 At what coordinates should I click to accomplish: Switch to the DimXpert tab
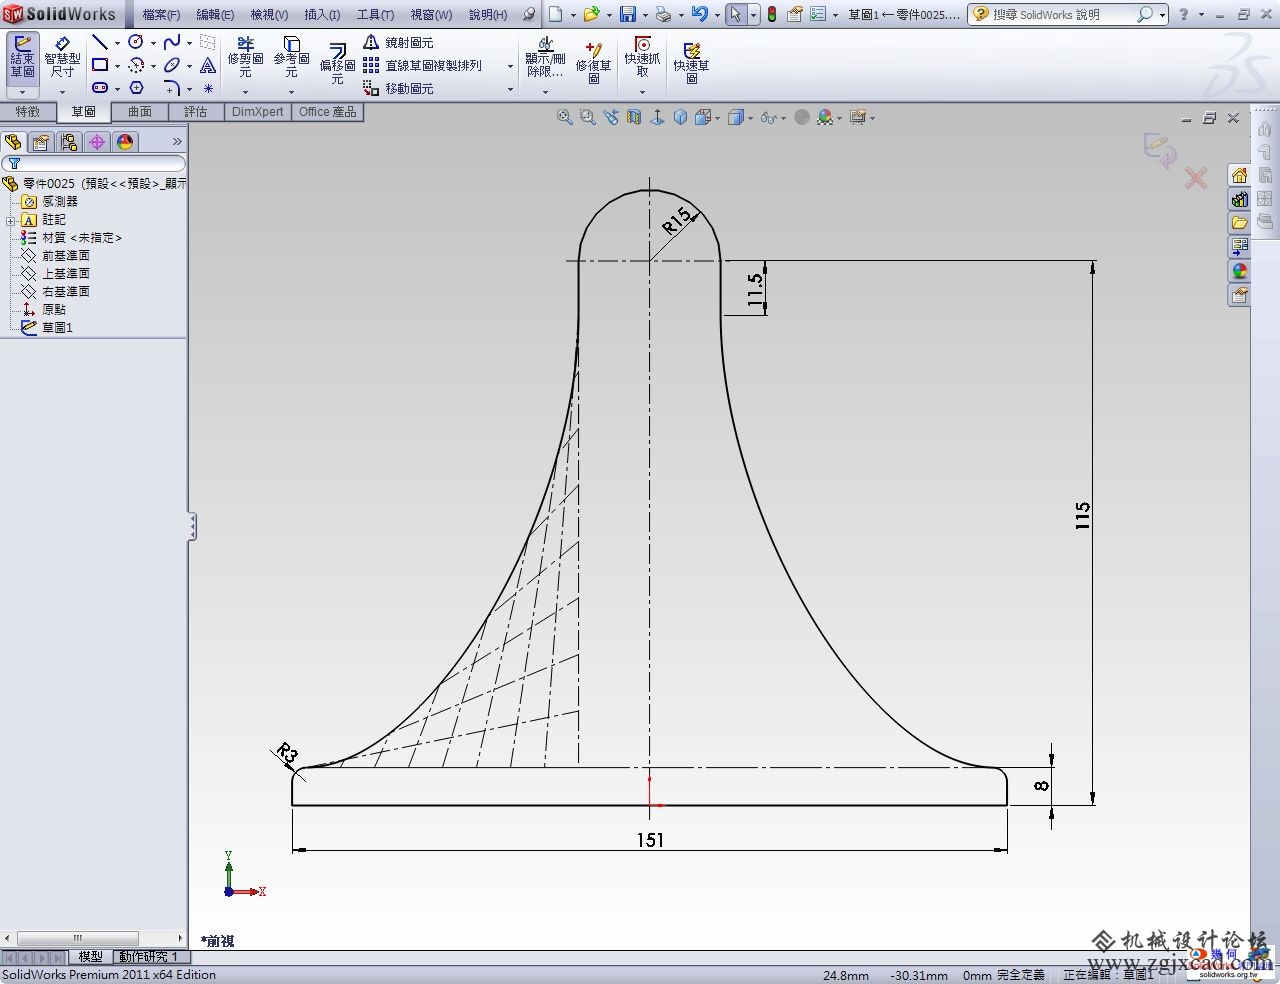[x=258, y=112]
